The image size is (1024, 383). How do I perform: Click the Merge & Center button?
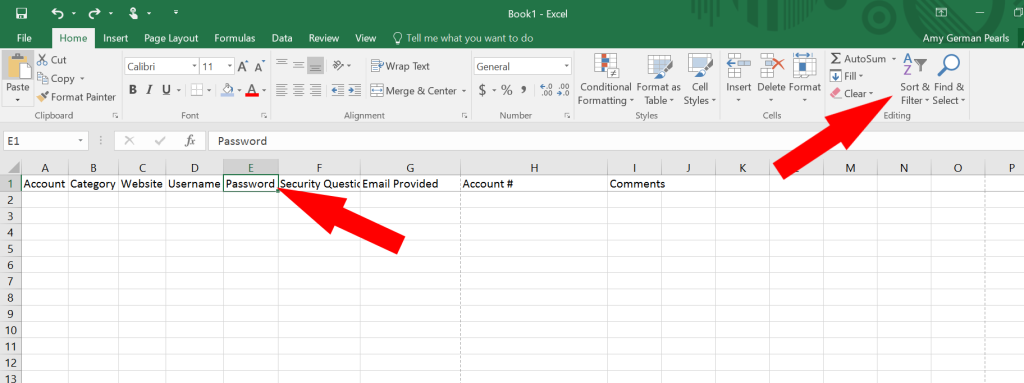pyautogui.click(x=413, y=91)
